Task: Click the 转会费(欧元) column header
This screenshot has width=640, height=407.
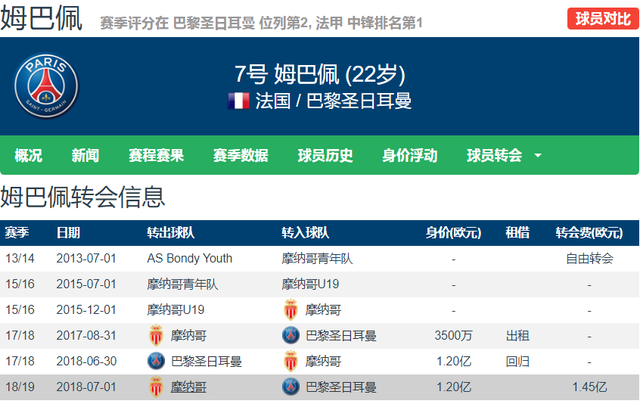Action: pyautogui.click(x=589, y=233)
